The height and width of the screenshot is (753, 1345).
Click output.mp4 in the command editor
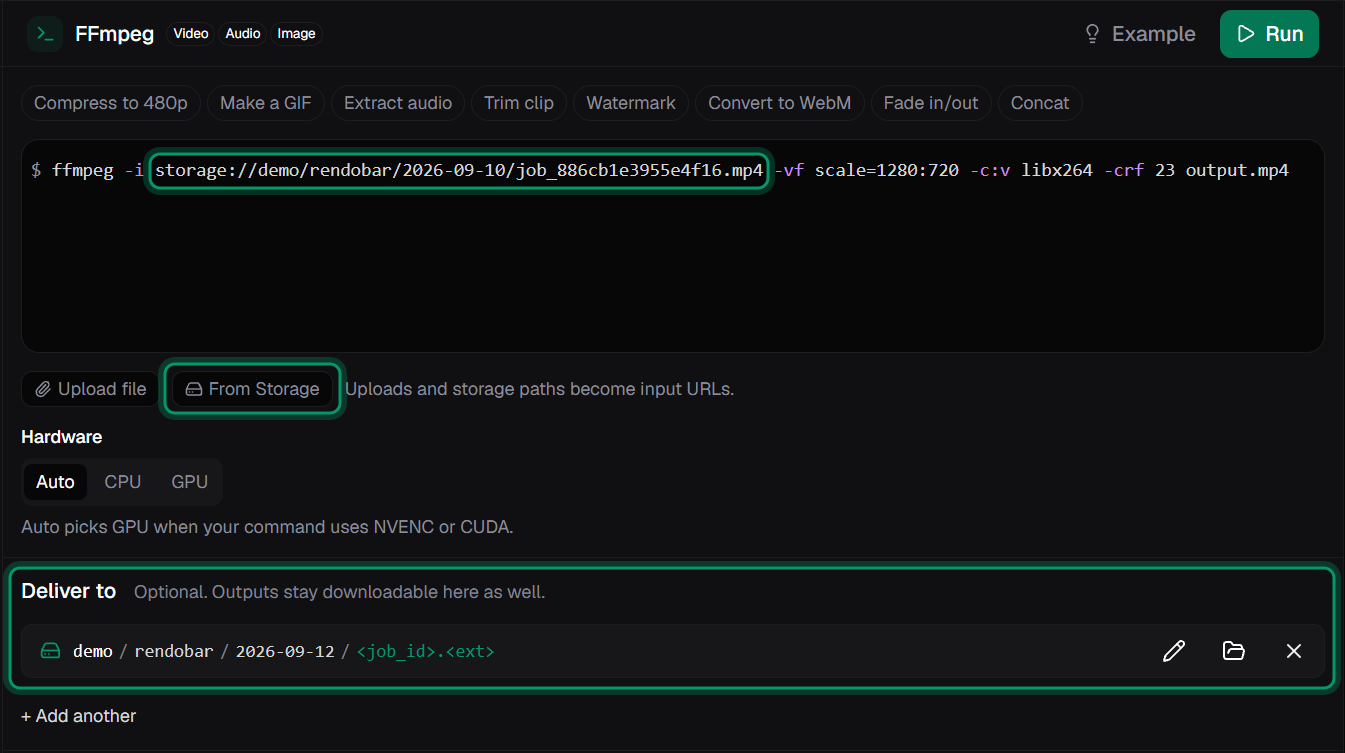click(x=1237, y=171)
